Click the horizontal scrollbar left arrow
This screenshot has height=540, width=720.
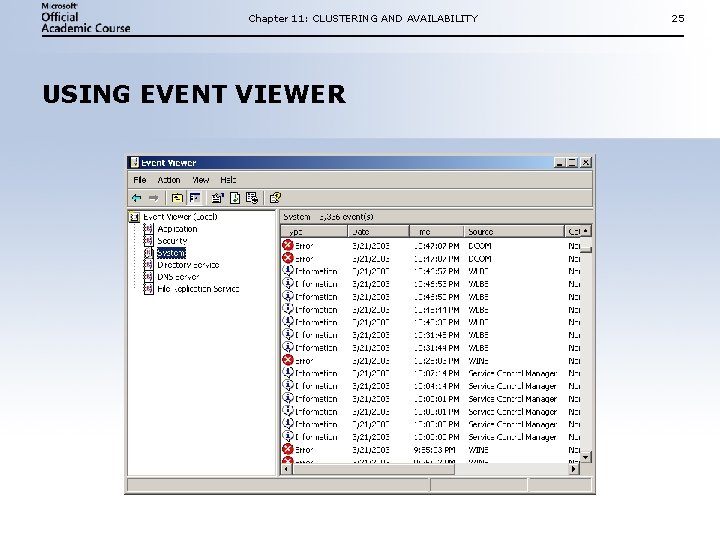coord(287,469)
